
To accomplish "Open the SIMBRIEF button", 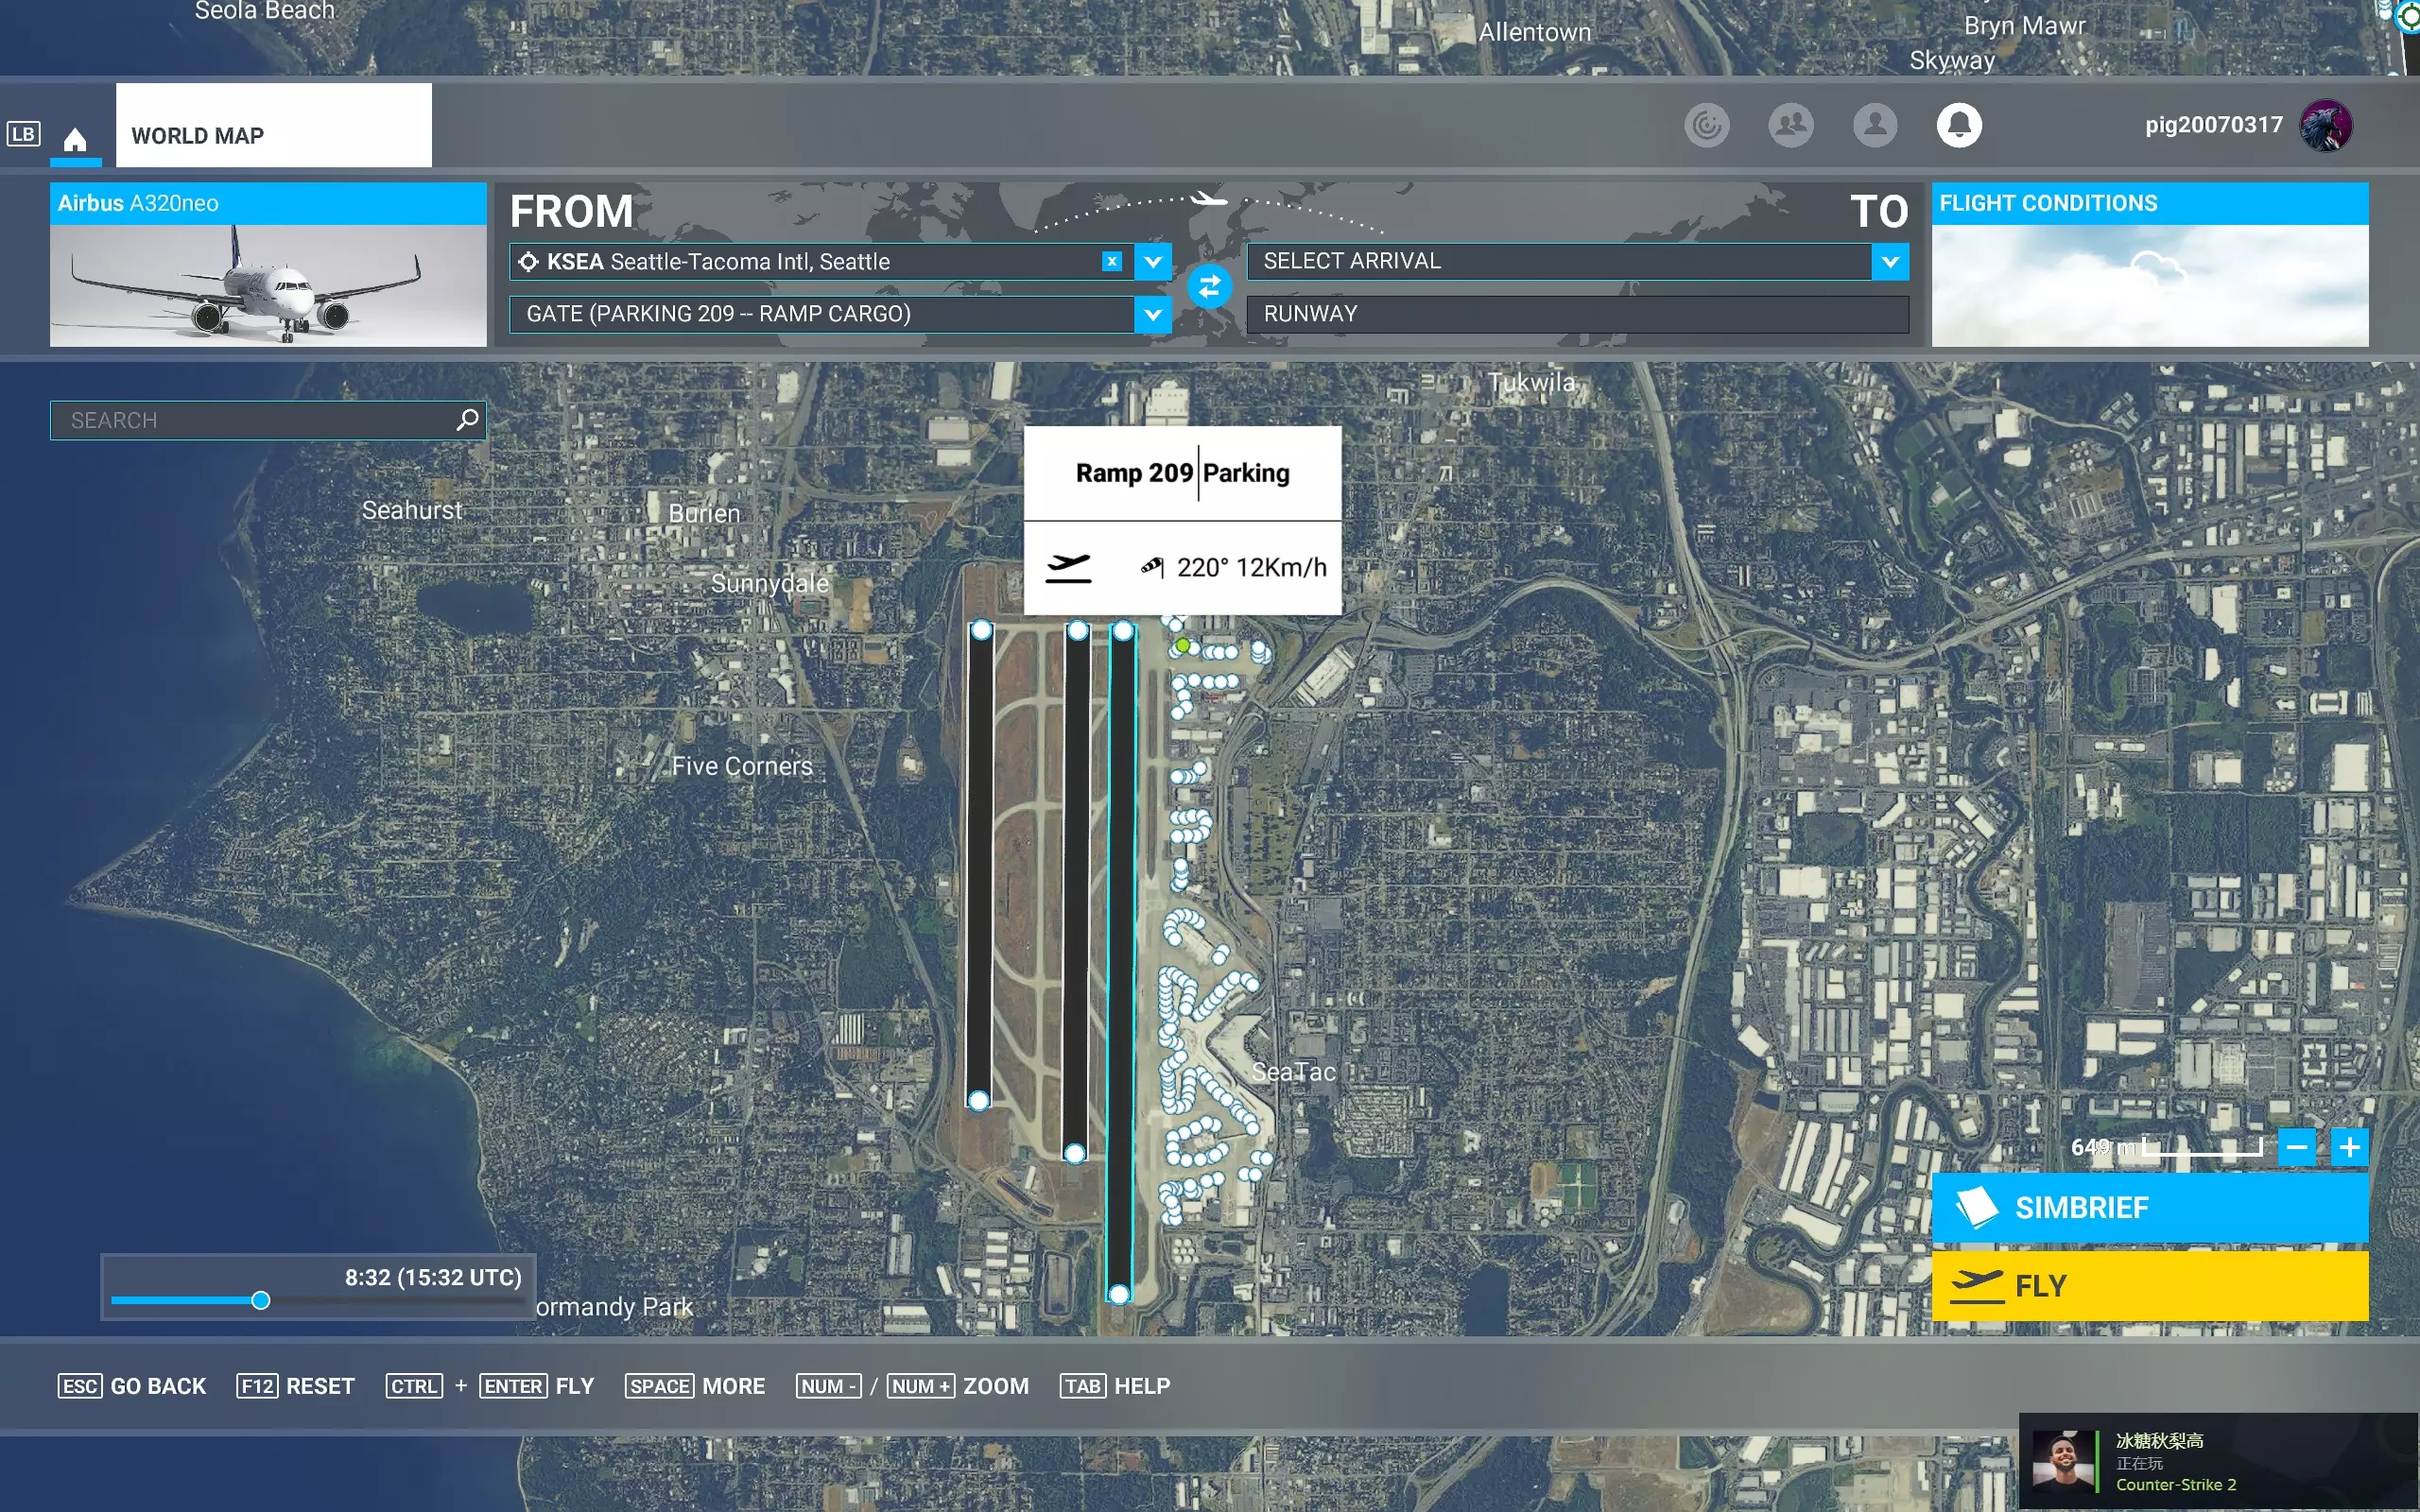I will click(x=2149, y=1208).
